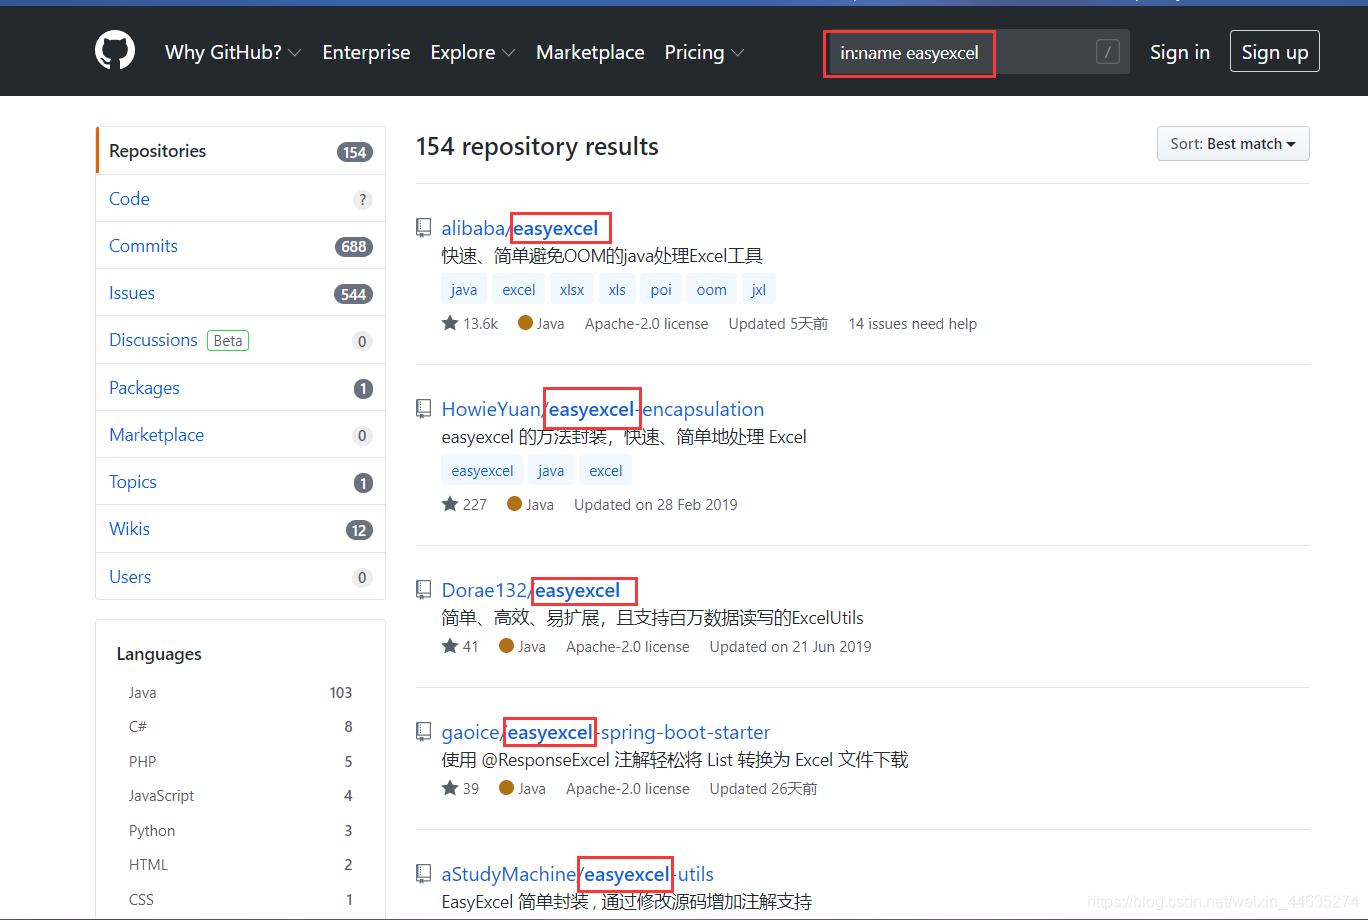Expand the Explore menu
Image resolution: width=1368 pixels, height=920 pixels.
(473, 52)
